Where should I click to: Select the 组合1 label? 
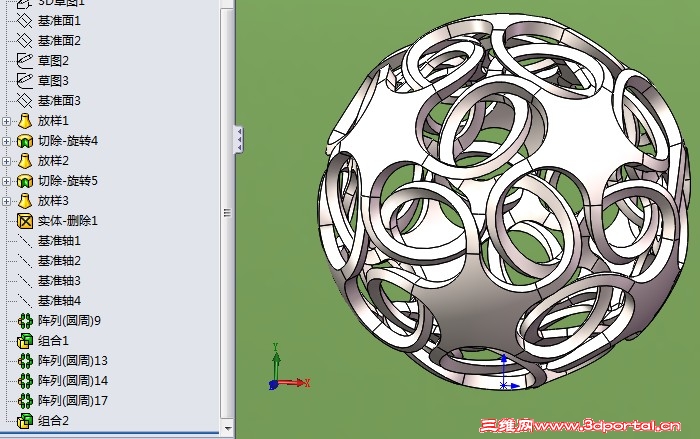54,341
